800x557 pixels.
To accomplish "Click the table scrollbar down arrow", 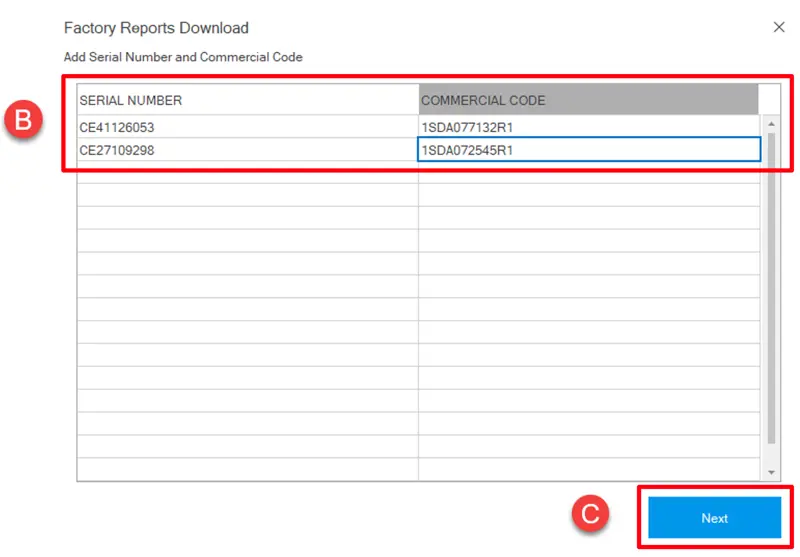I will (x=771, y=472).
